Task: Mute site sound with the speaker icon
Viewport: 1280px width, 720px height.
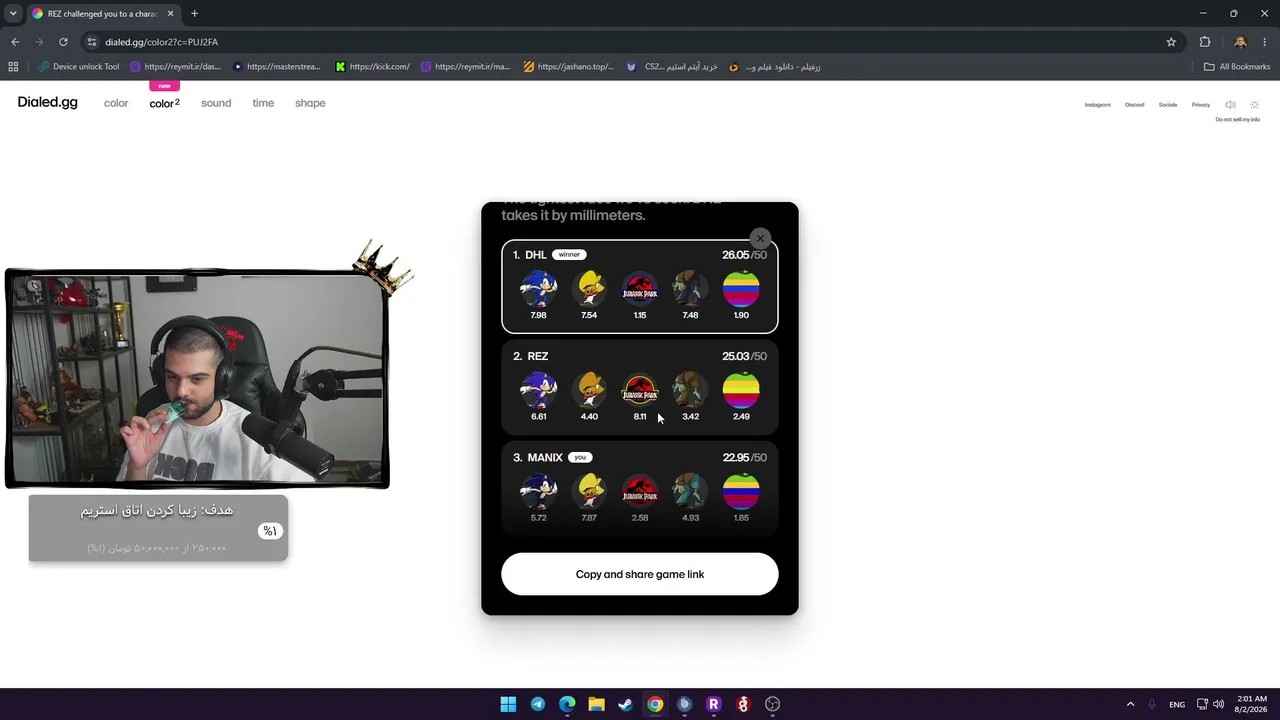Action: pyautogui.click(x=1230, y=105)
